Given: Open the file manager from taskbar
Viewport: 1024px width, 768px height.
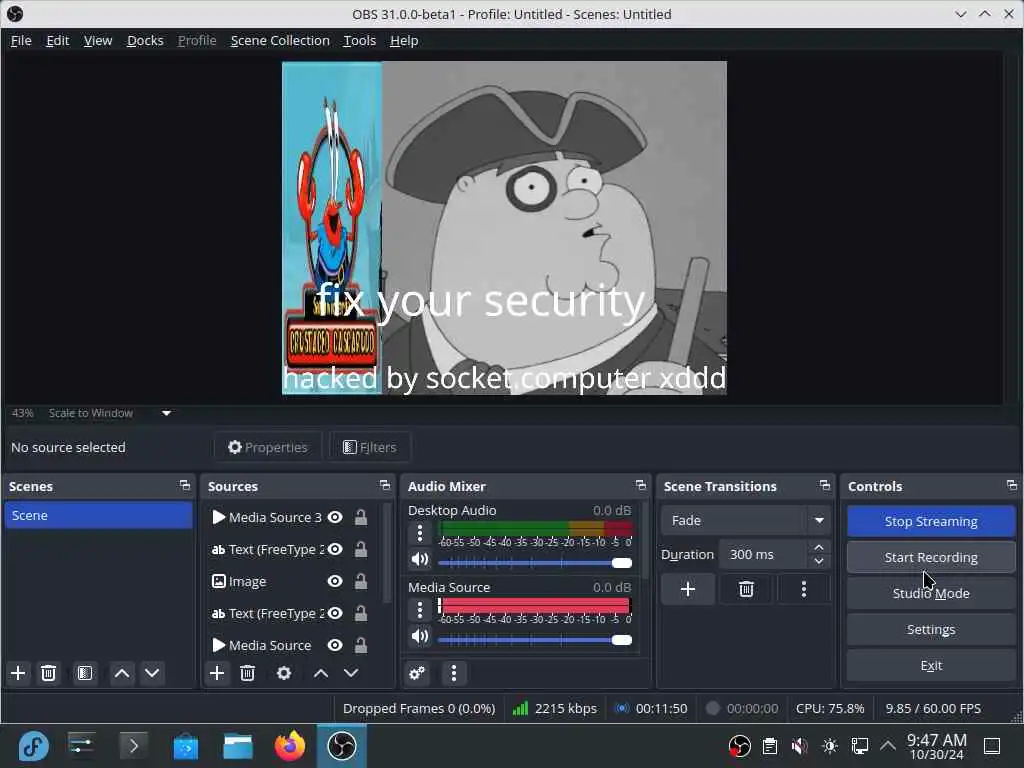Looking at the screenshot, I should (238, 746).
